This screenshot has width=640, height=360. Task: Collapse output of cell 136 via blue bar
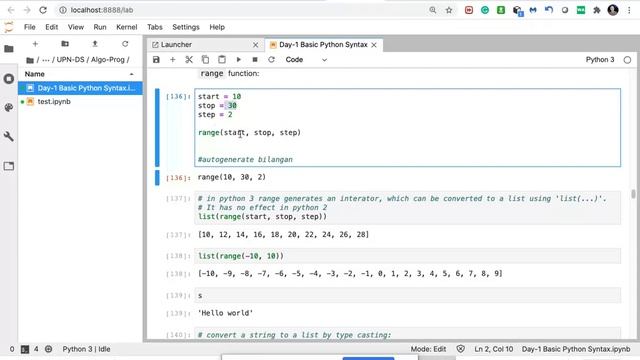157,178
